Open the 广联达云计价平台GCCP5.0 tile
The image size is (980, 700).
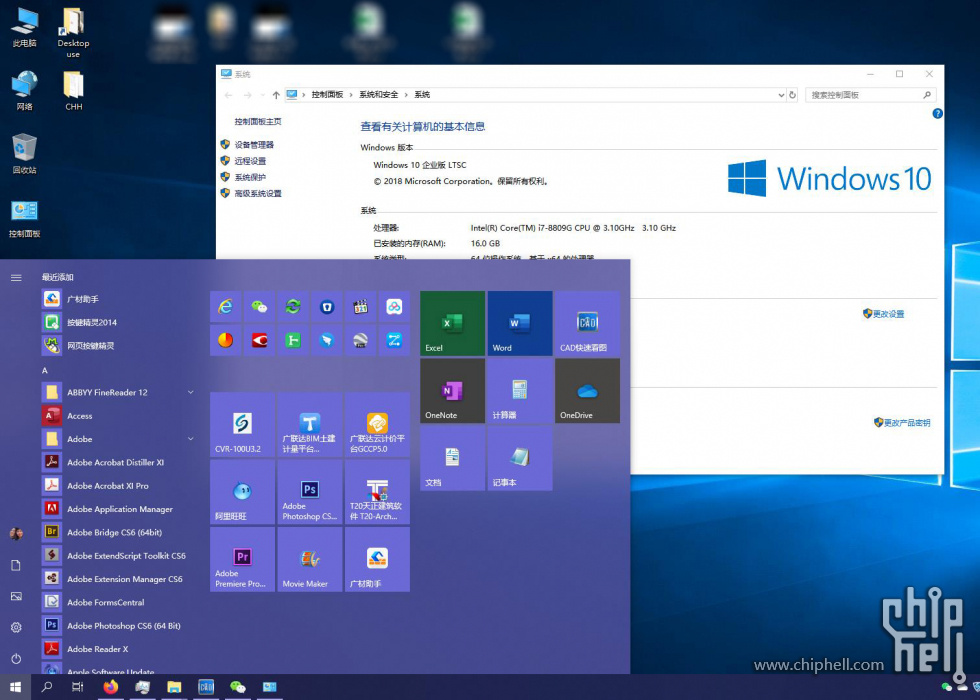coord(378,424)
